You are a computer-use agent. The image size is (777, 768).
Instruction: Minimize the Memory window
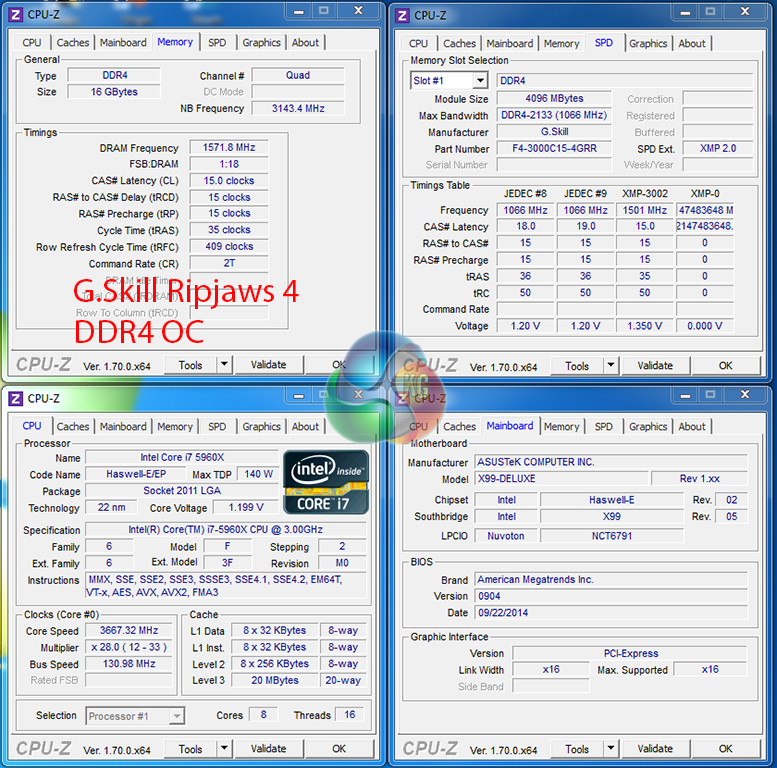(298, 11)
